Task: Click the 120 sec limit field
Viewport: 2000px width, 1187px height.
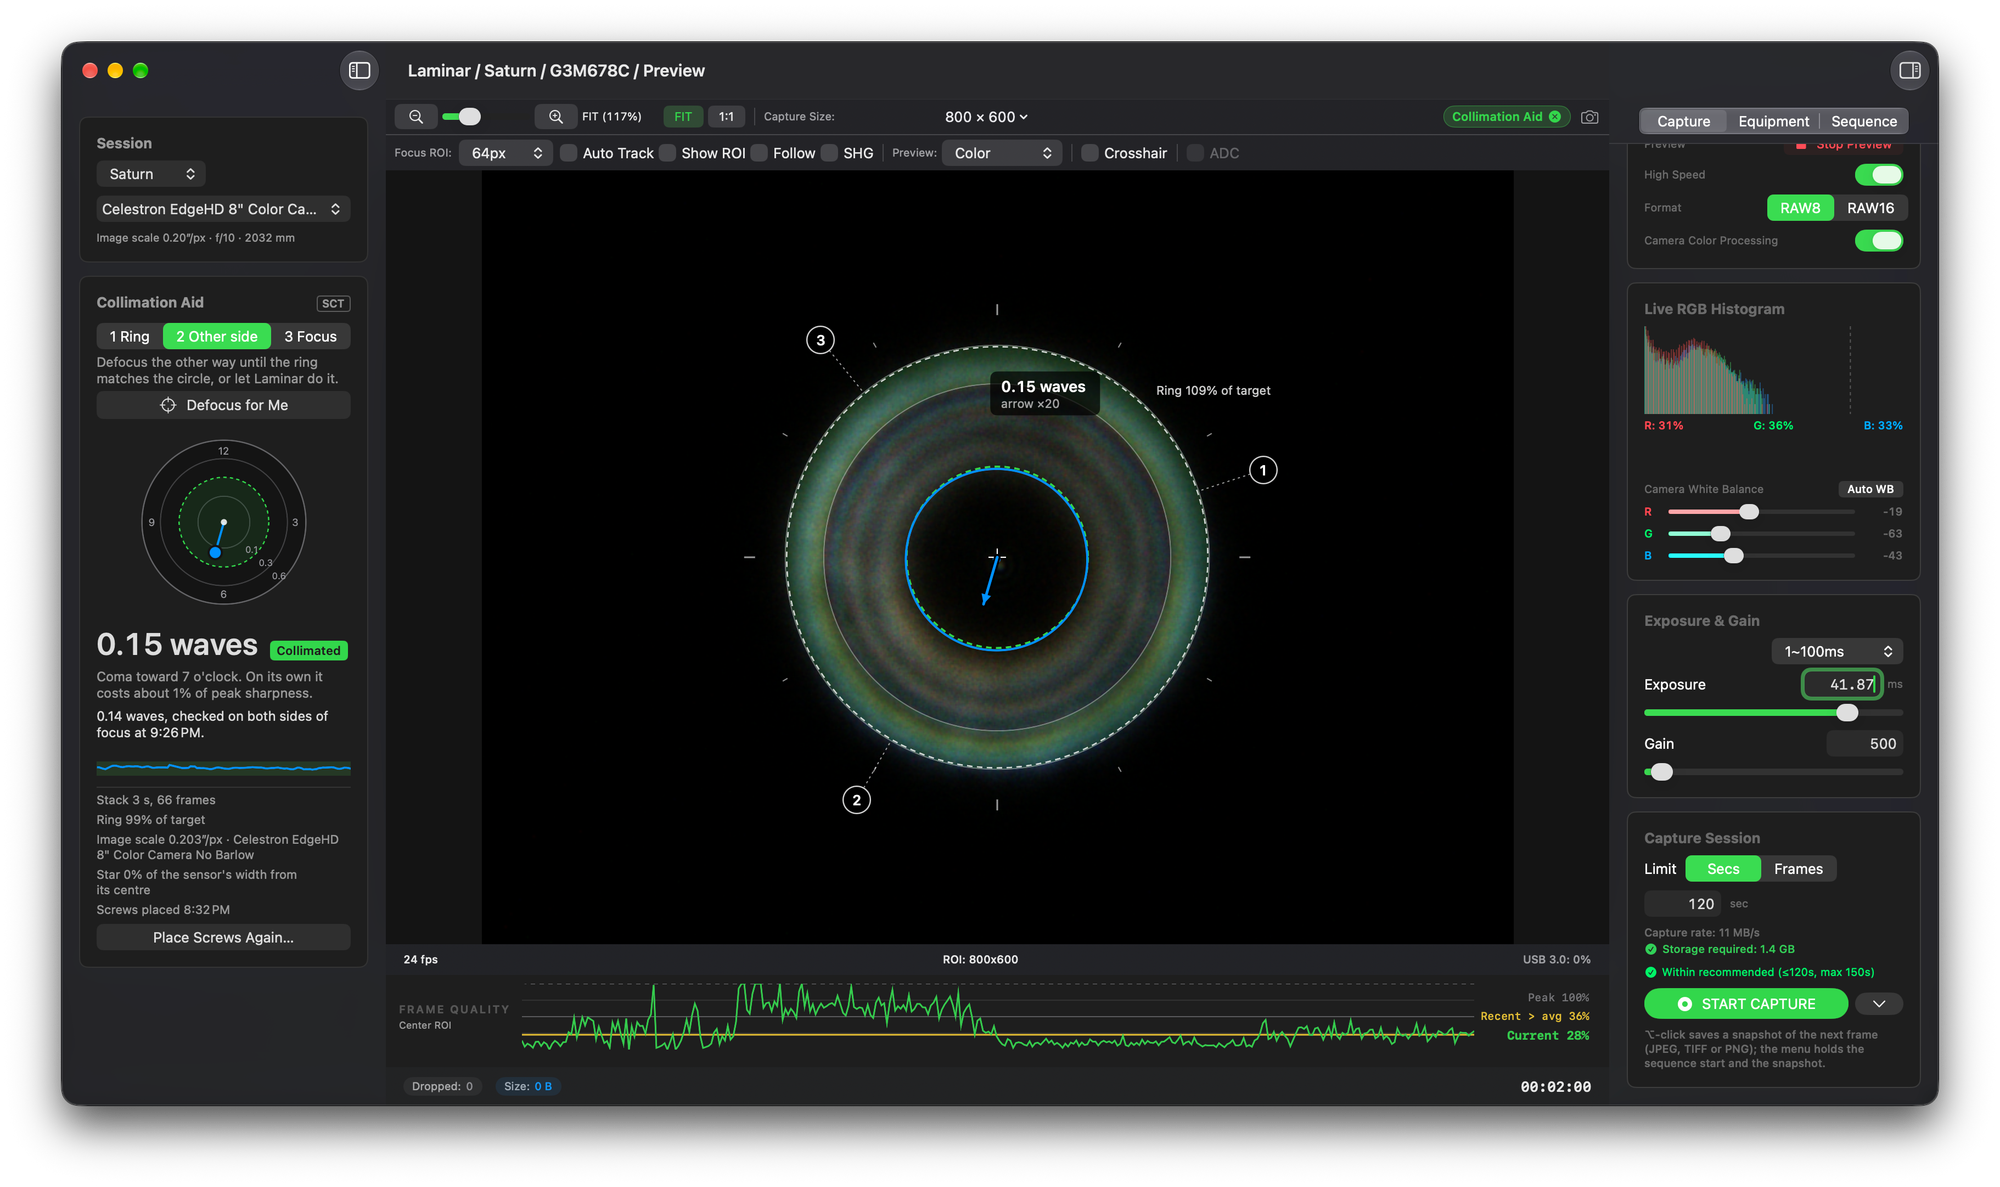Action: pos(1684,904)
